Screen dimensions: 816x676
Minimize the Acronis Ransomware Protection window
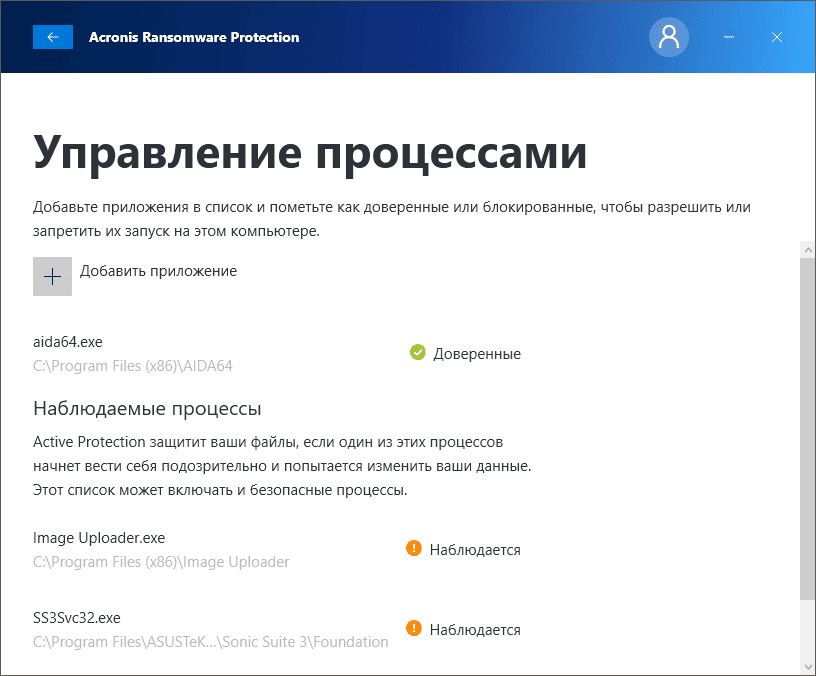click(x=729, y=37)
